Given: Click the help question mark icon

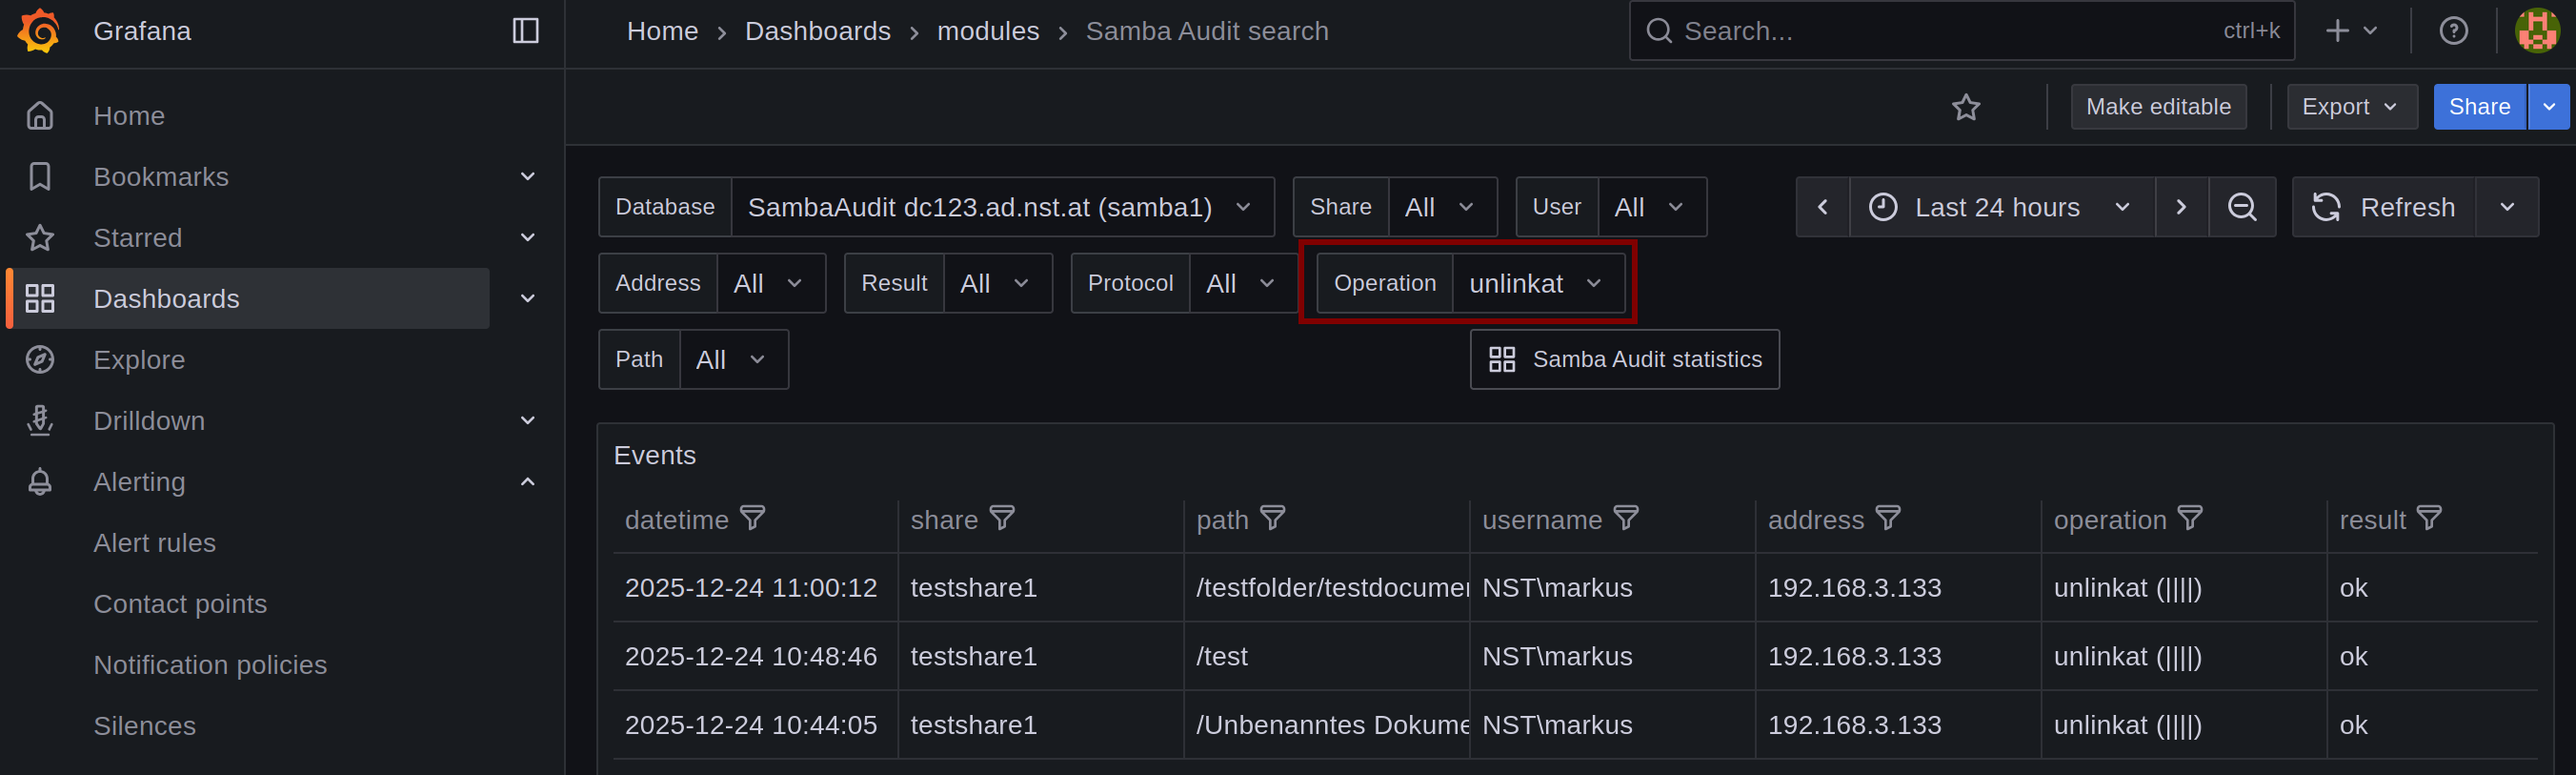Looking at the screenshot, I should (2453, 31).
